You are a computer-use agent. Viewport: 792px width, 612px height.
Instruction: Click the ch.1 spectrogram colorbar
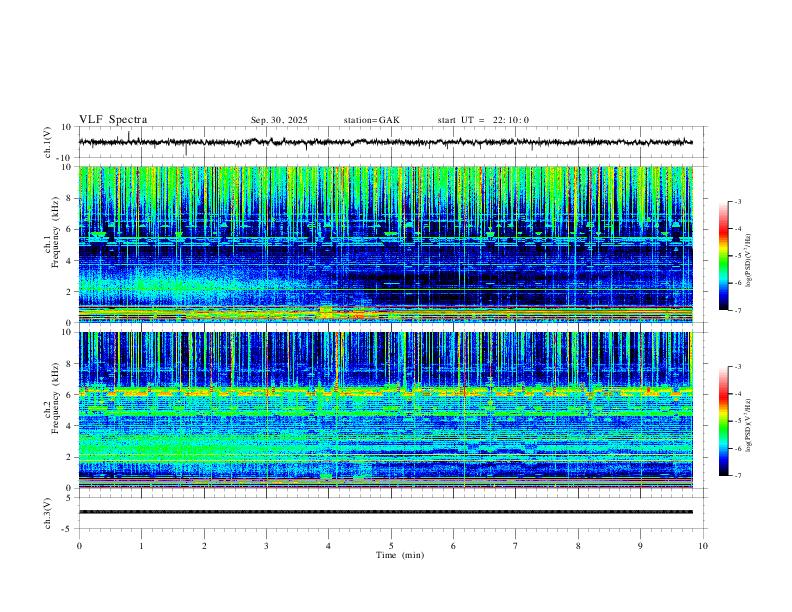pyautogui.click(x=724, y=256)
